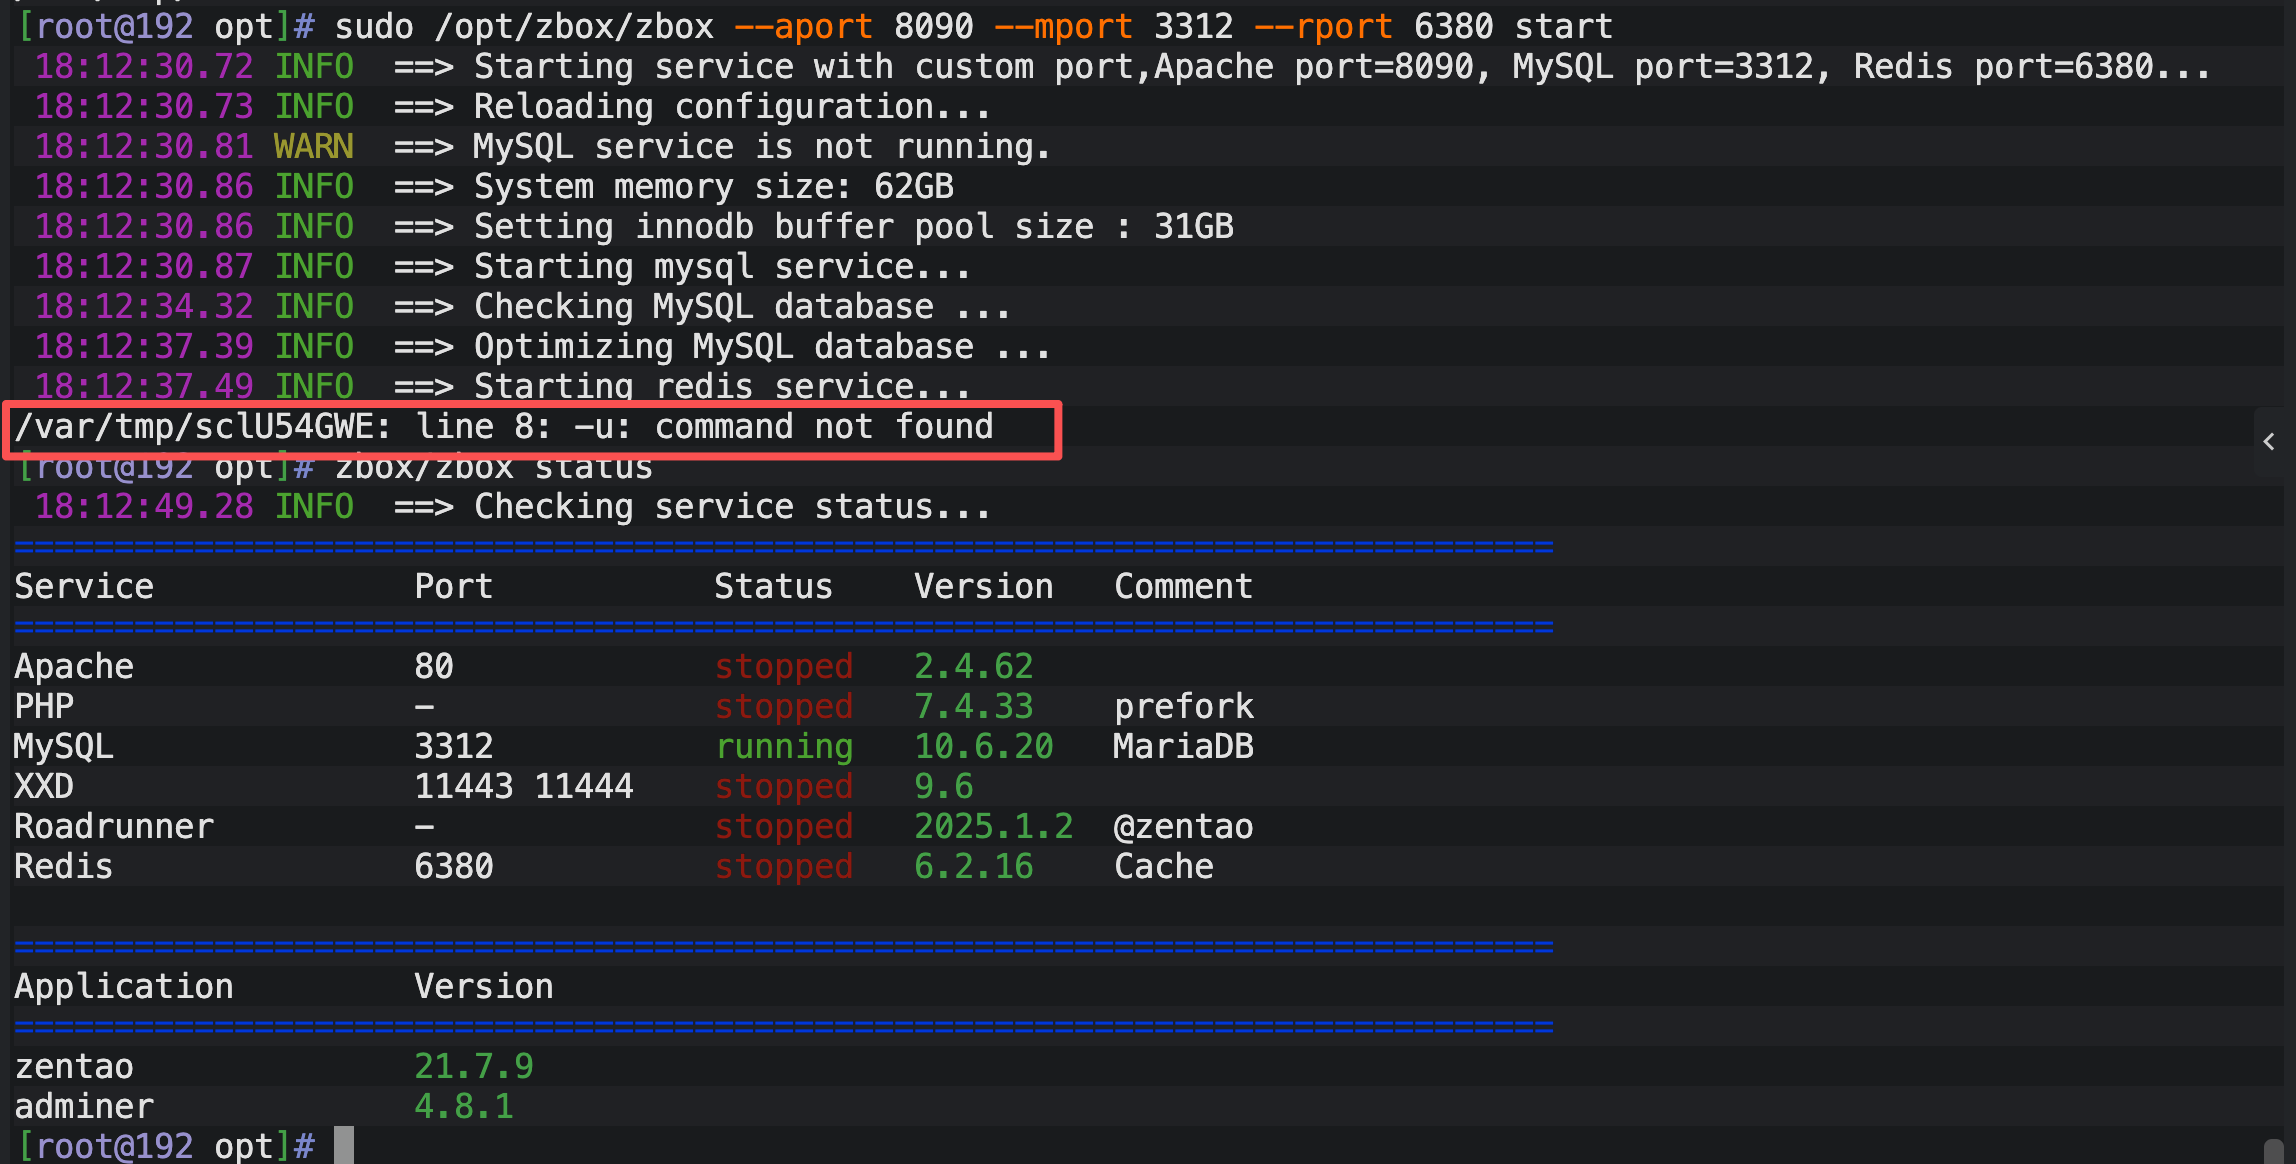Click the Apache 'stopped' status
Screen dimensions: 2296x1164
coord(783,667)
